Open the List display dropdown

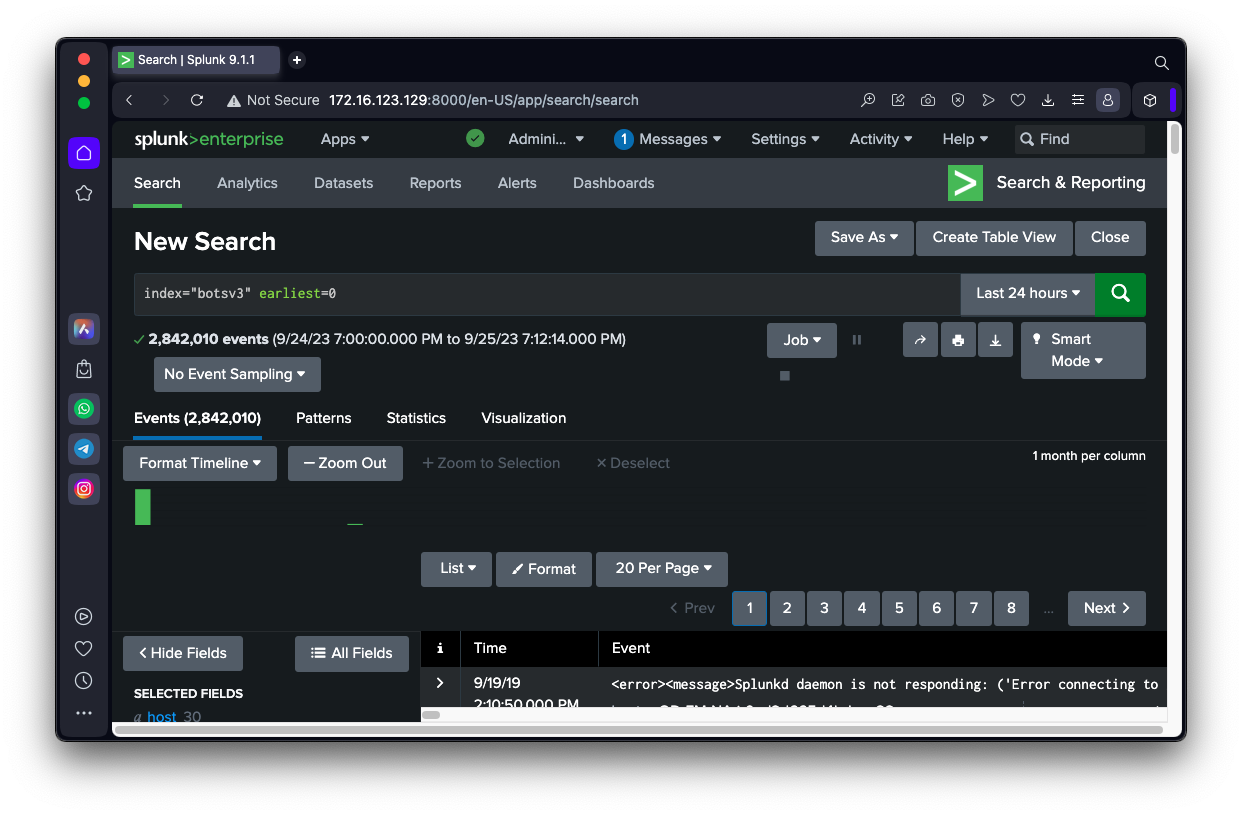[x=456, y=568]
